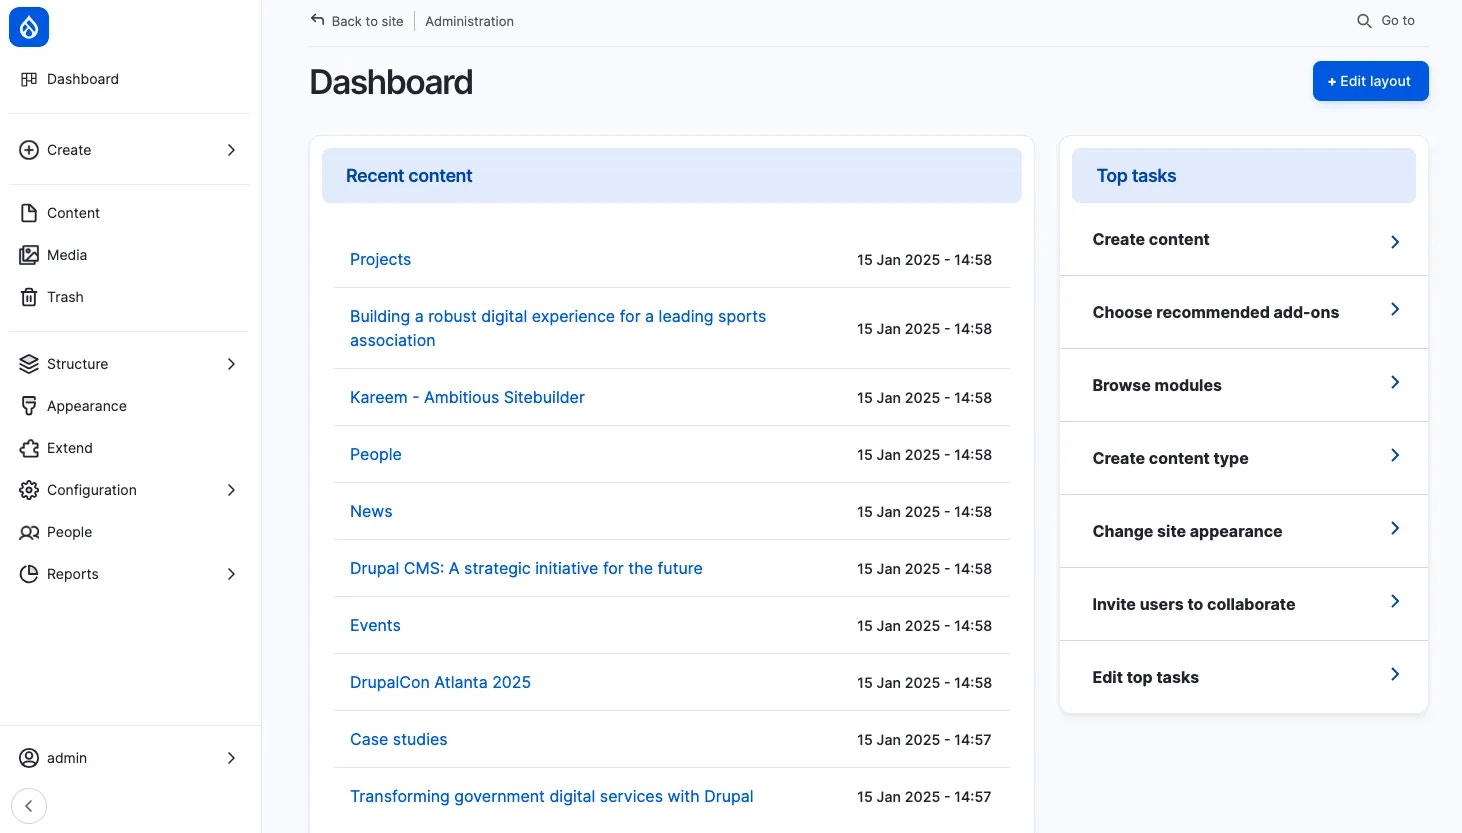Viewport: 1462px width, 833px height.
Task: Click chevron beside Browse modules
Action: (x=1395, y=382)
